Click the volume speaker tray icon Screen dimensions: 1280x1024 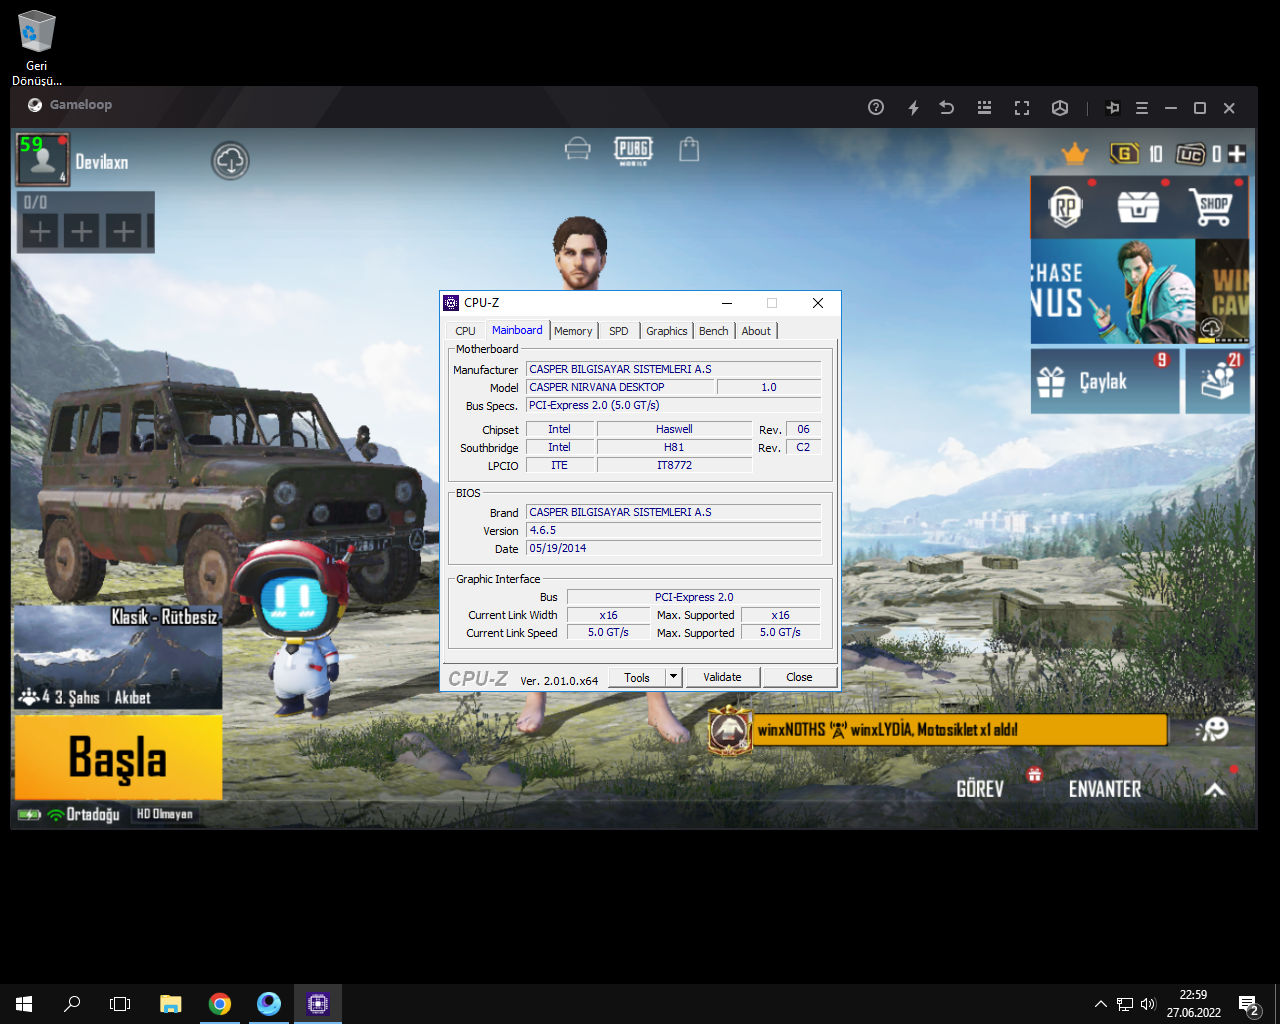click(x=1148, y=1004)
